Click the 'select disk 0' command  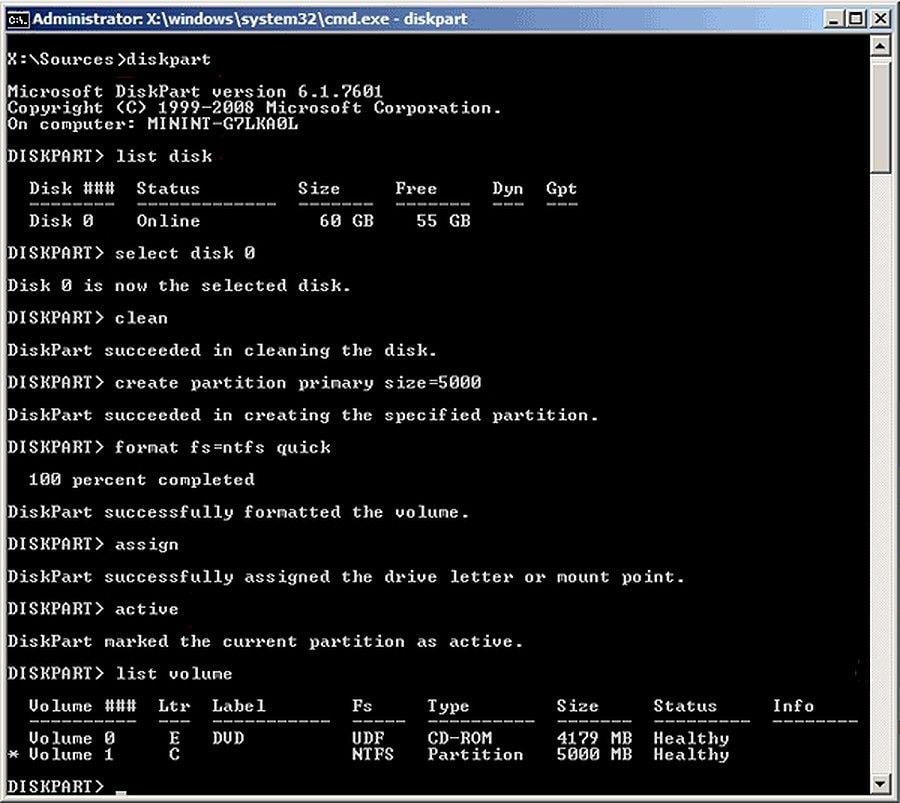point(185,253)
